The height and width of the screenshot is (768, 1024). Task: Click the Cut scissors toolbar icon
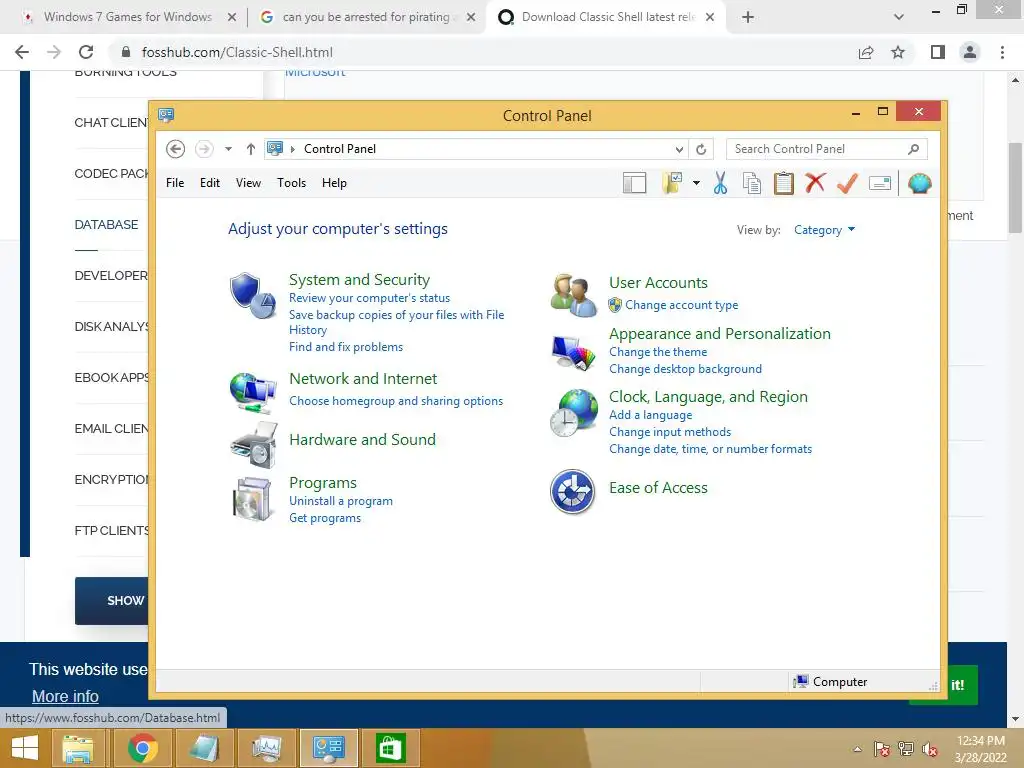tap(720, 184)
